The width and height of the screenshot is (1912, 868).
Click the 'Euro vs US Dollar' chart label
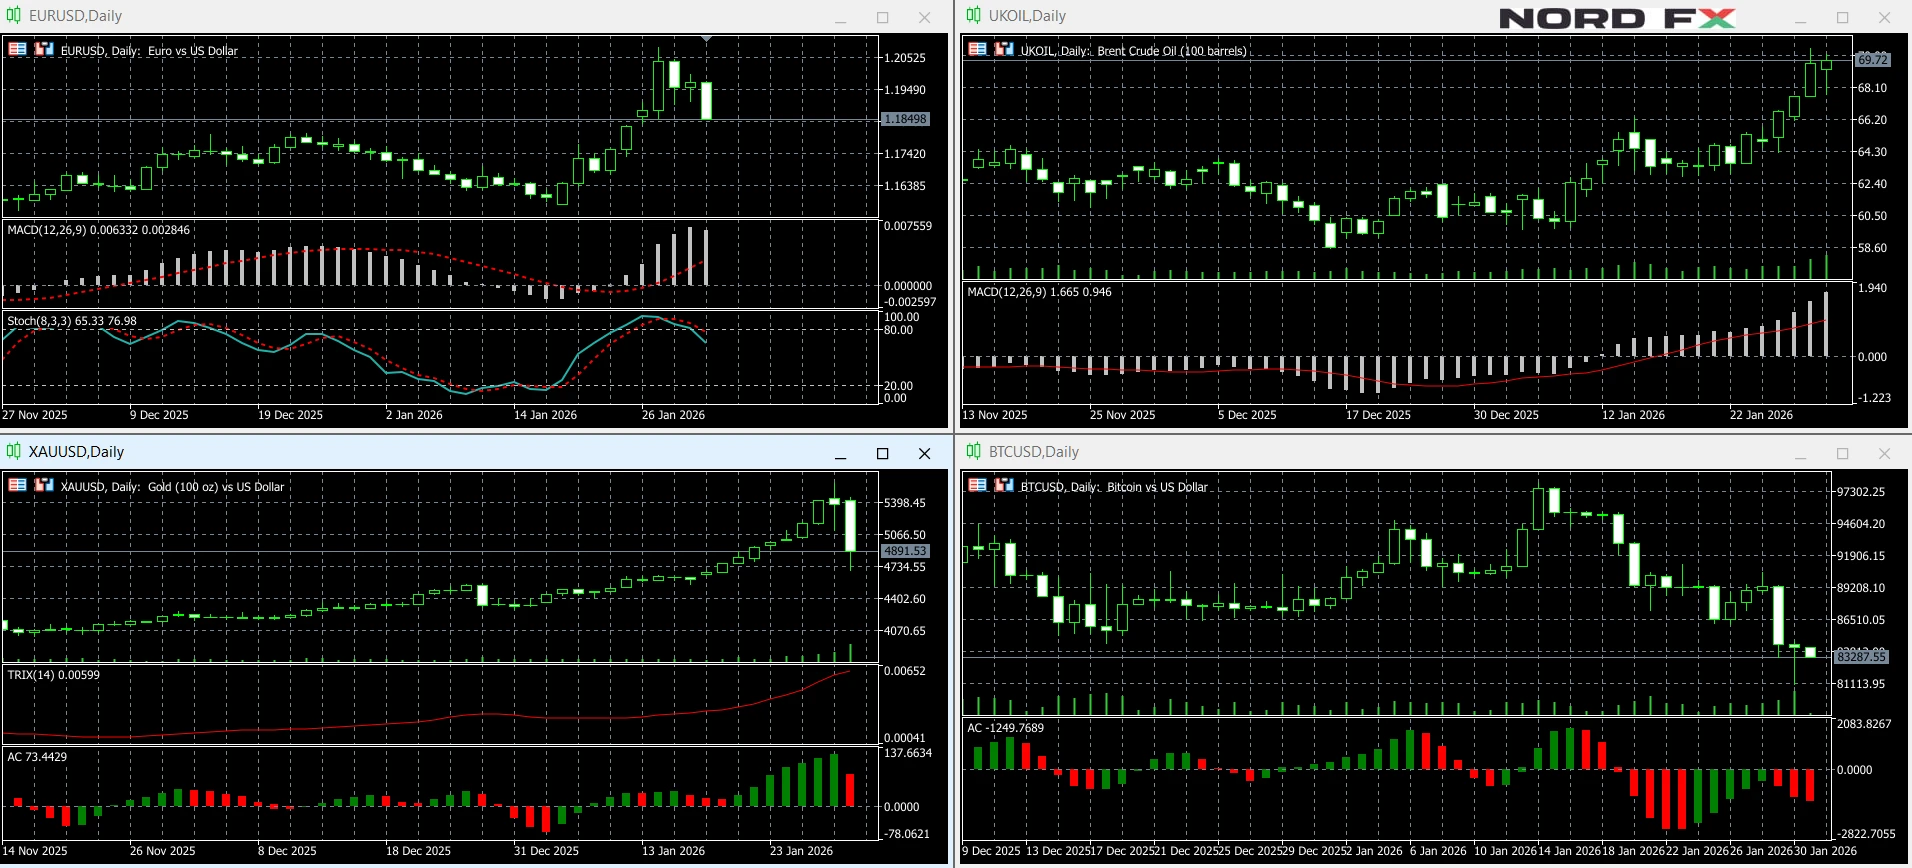[193, 51]
